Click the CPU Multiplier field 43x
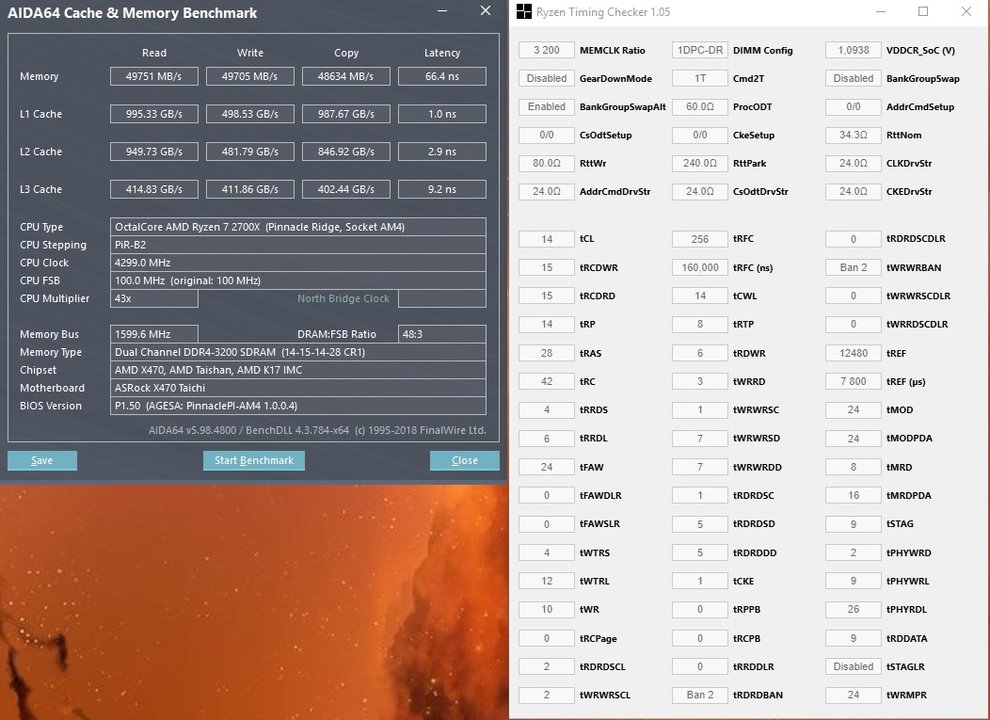The image size is (990, 720). coord(154,298)
